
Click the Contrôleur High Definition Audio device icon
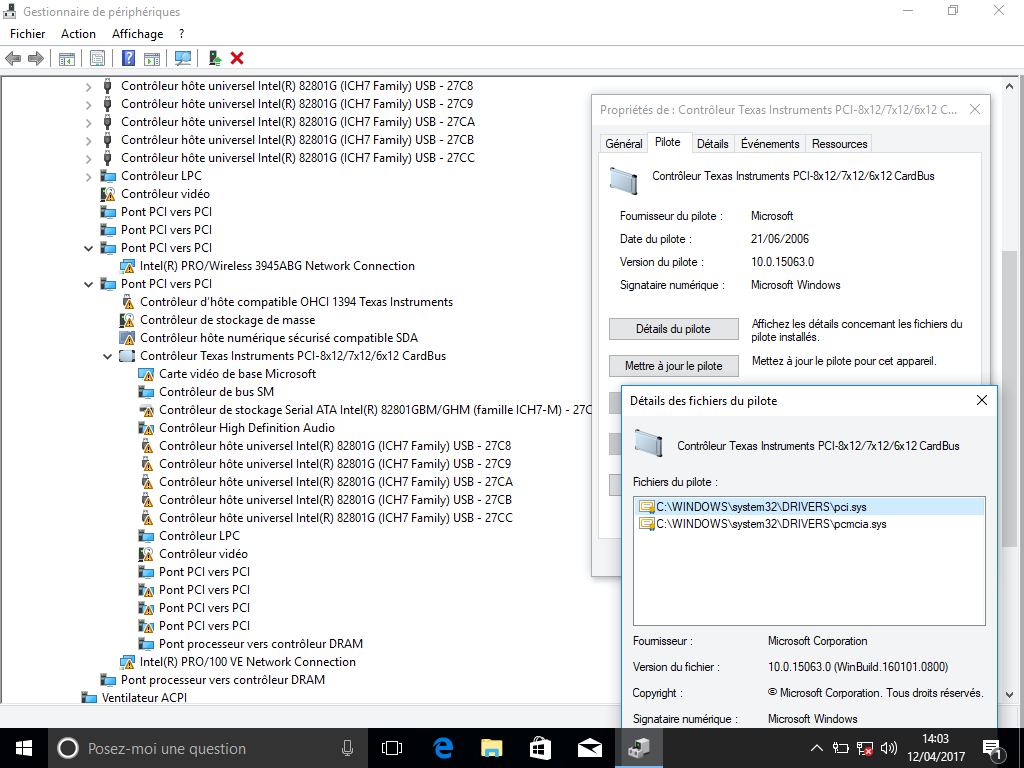[x=146, y=428]
